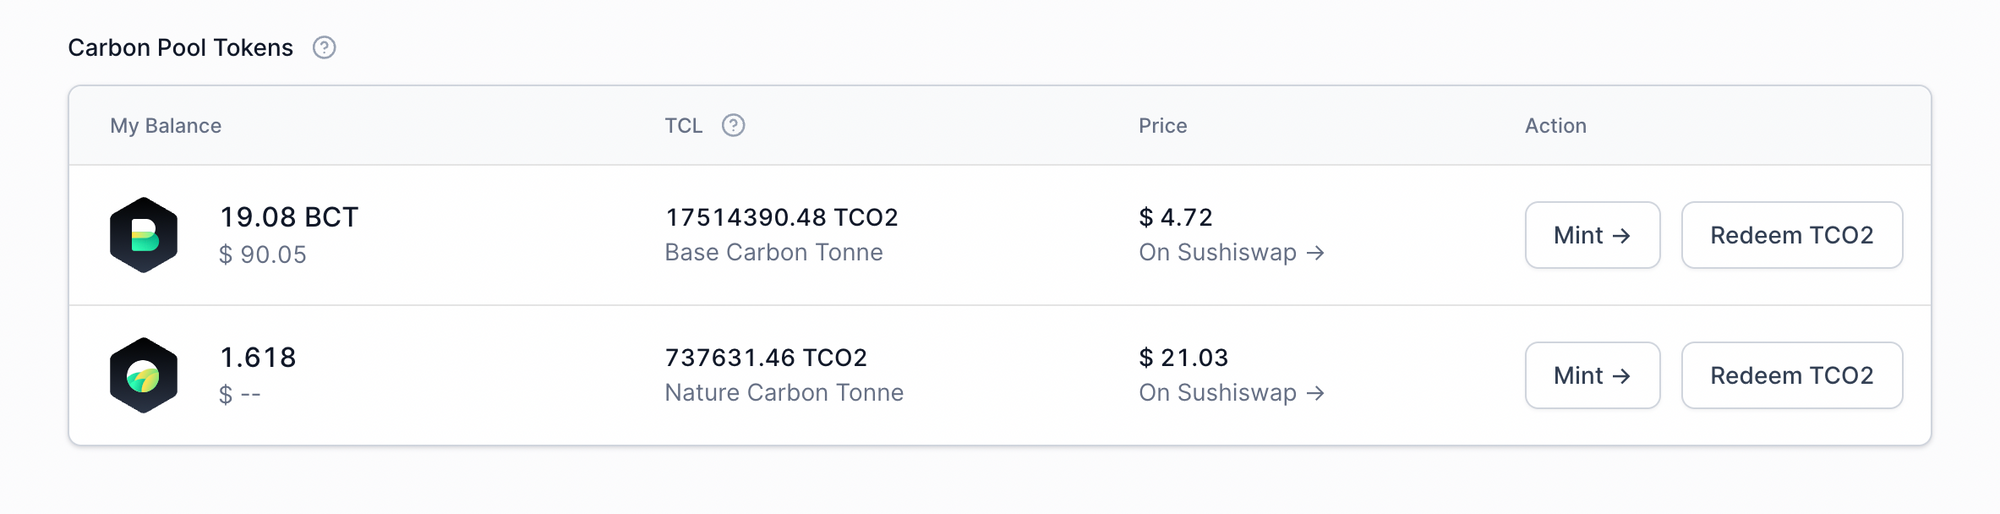This screenshot has width=2000, height=514.
Task: Click the 737631.46 TCO2 value
Action: (x=766, y=358)
